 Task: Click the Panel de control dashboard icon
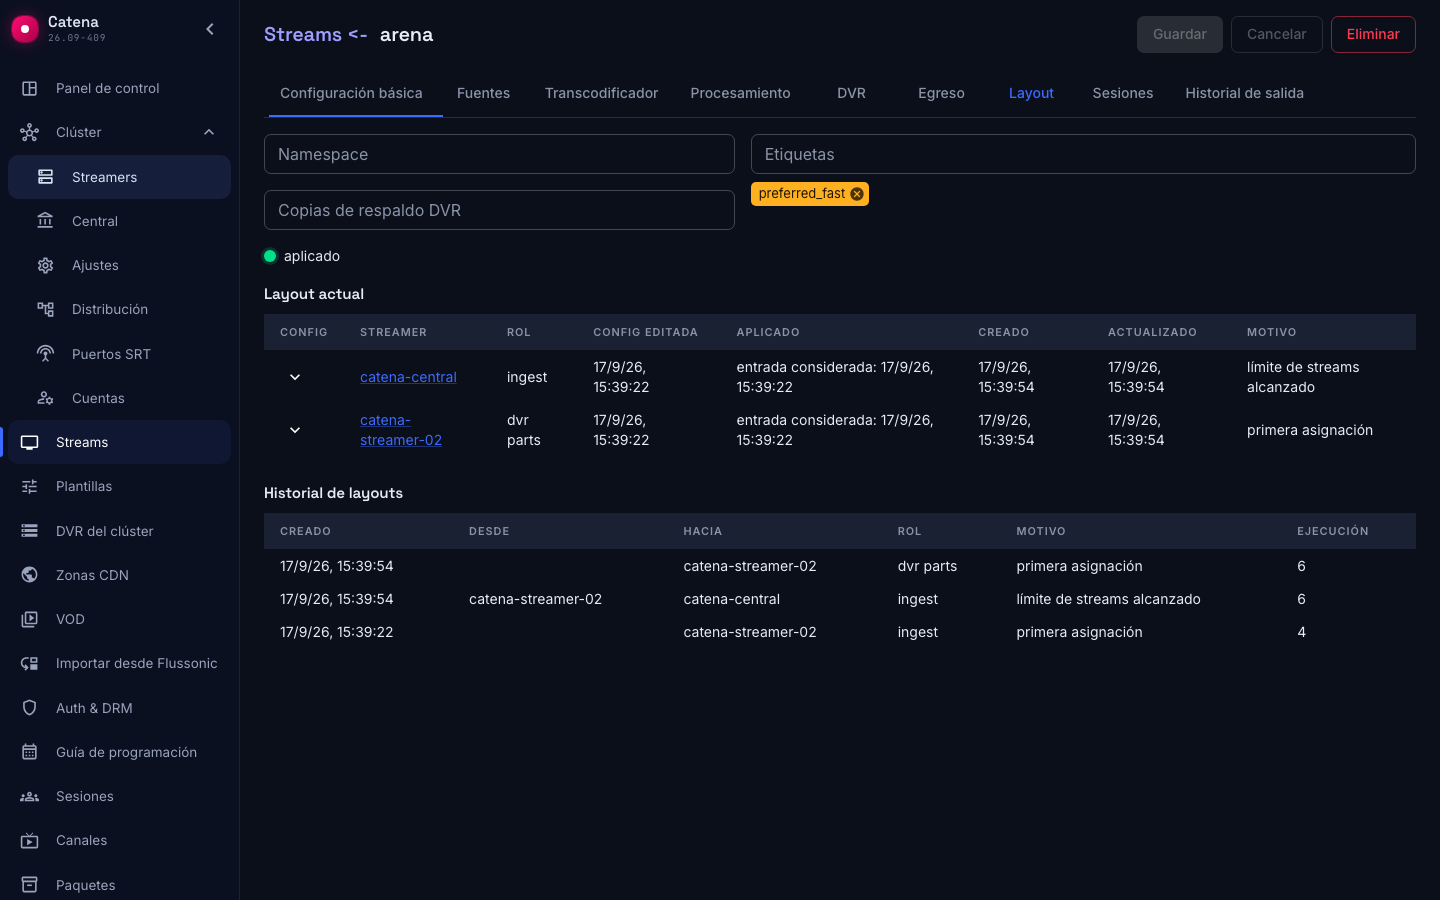[x=30, y=88]
